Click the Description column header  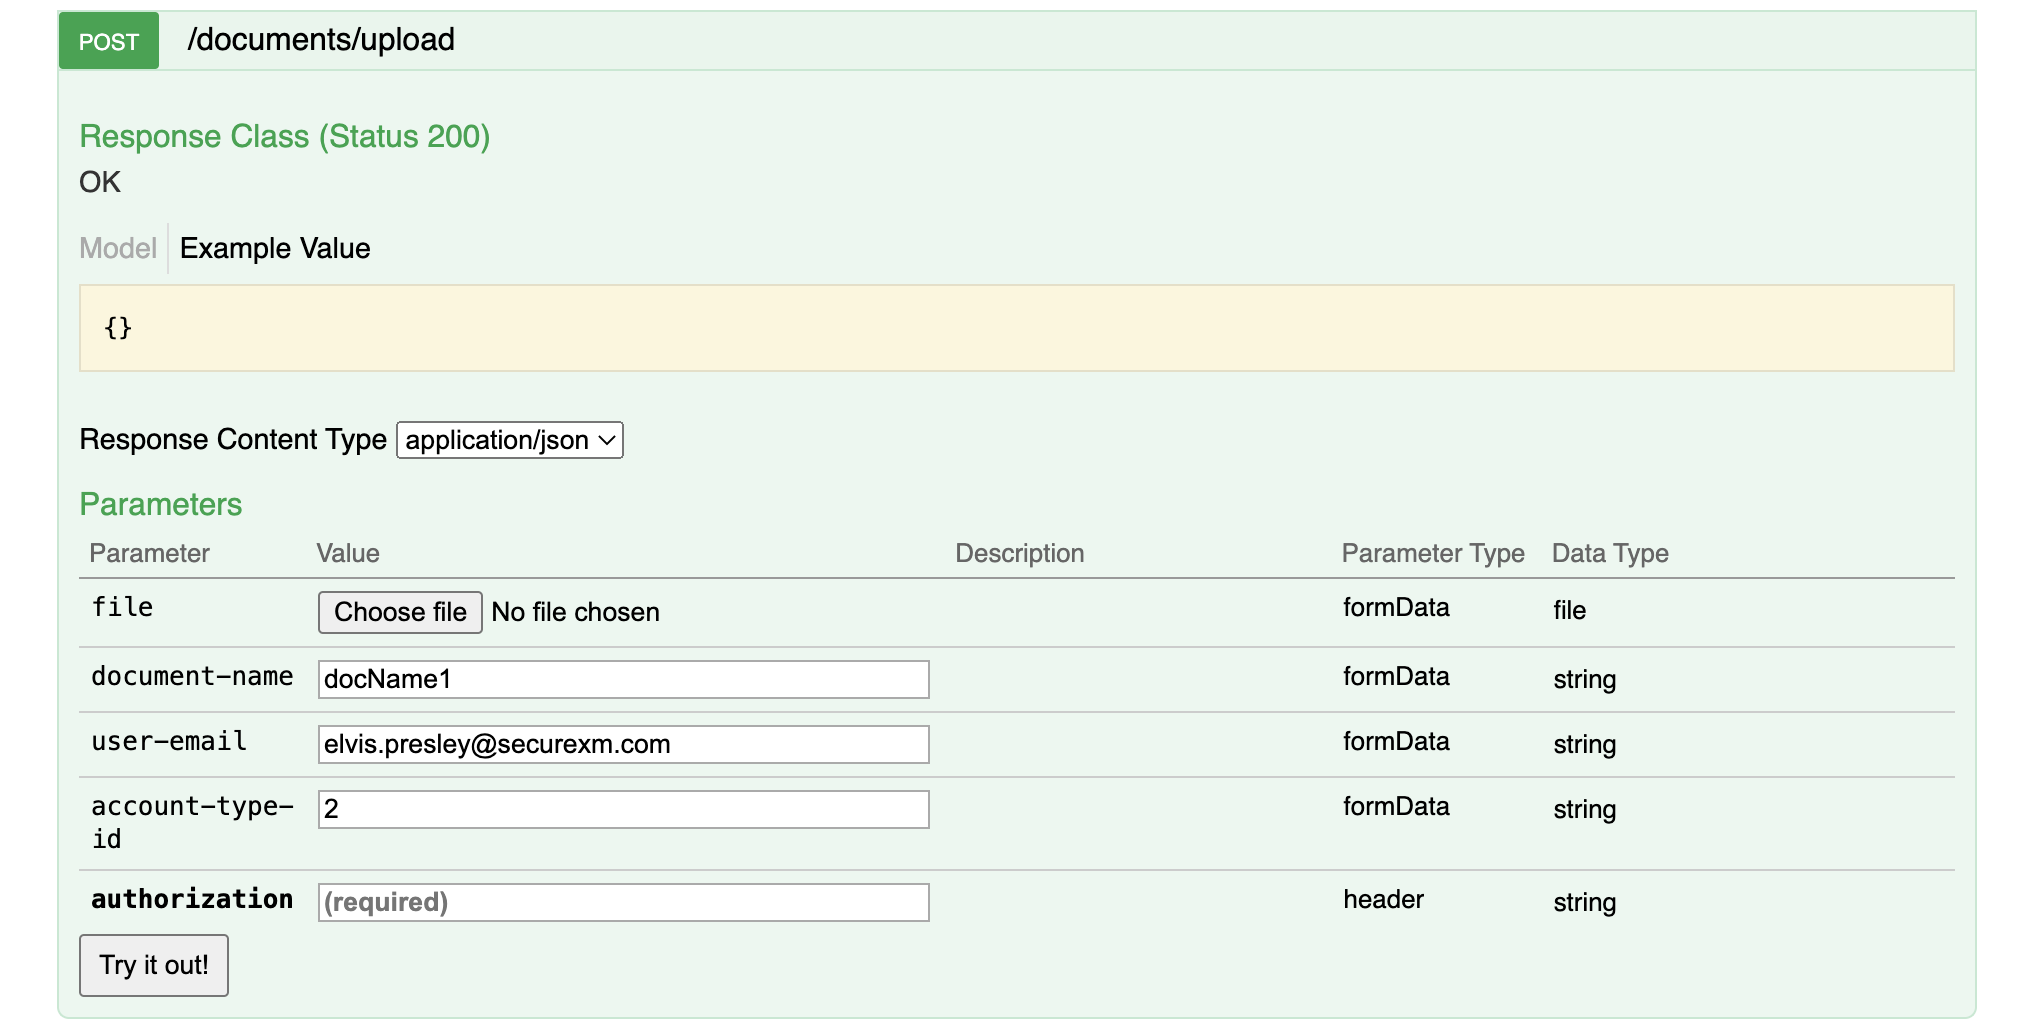click(x=1019, y=553)
